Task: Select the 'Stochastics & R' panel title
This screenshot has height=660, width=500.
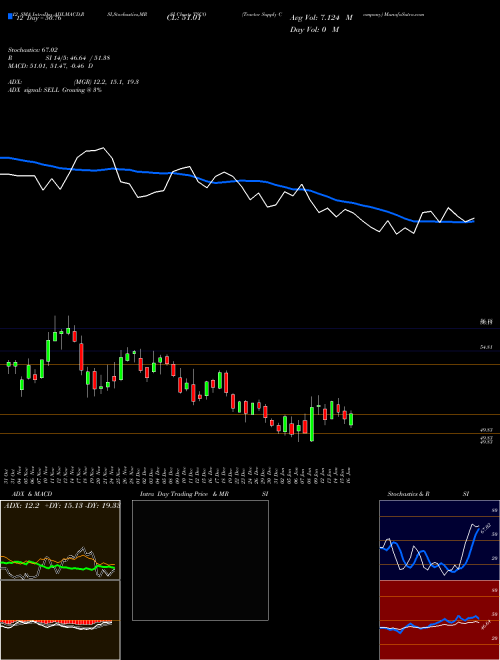Action: [408, 494]
